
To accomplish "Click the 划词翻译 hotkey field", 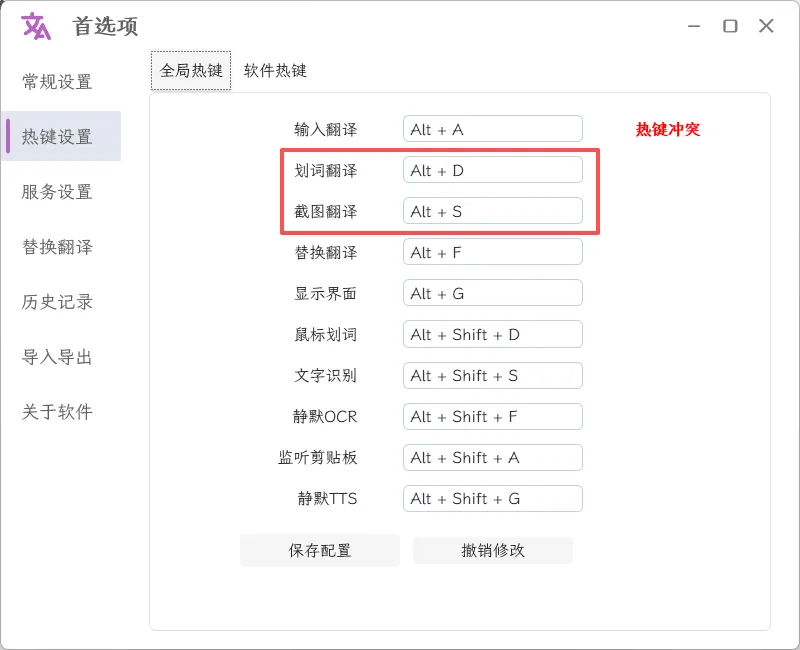I will click(492, 170).
